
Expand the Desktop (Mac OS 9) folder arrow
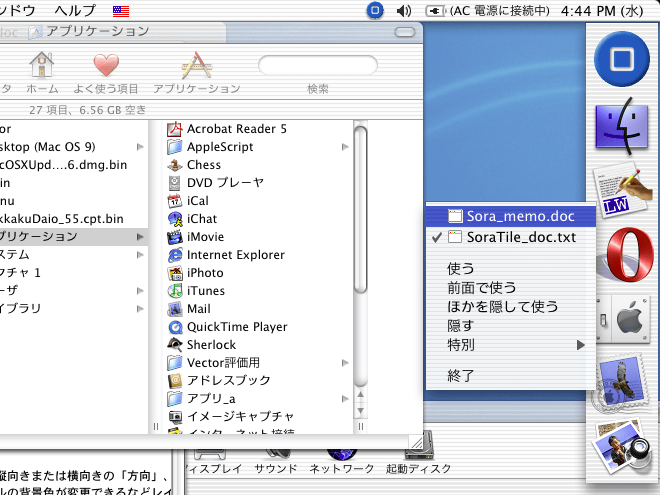pyautogui.click(x=140, y=147)
